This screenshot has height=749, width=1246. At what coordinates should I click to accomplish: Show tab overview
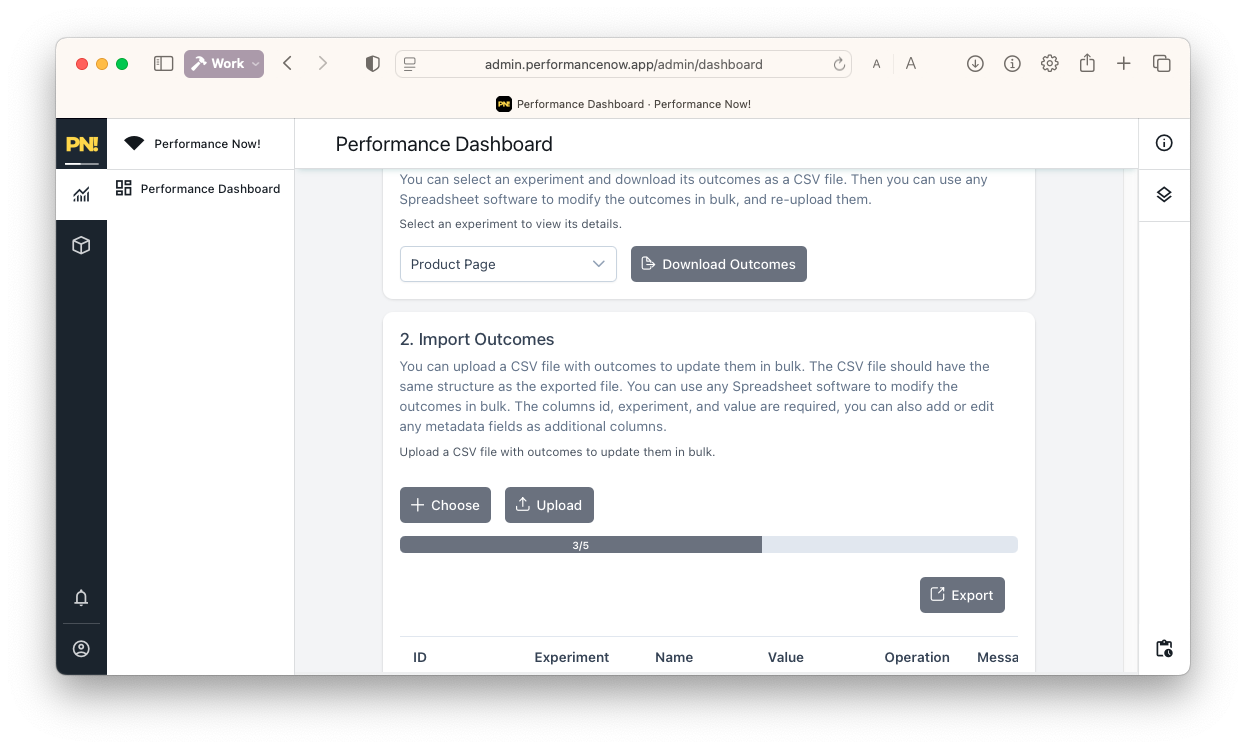pyautogui.click(x=1162, y=64)
